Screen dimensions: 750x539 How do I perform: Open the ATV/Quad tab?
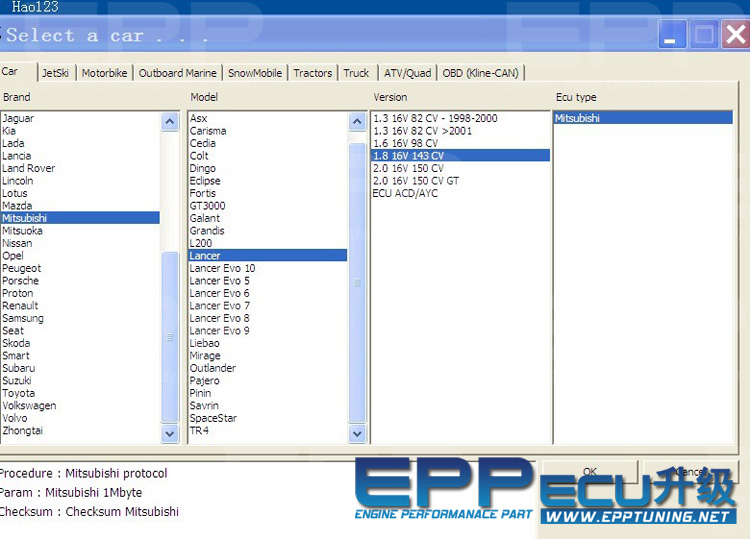coord(408,73)
